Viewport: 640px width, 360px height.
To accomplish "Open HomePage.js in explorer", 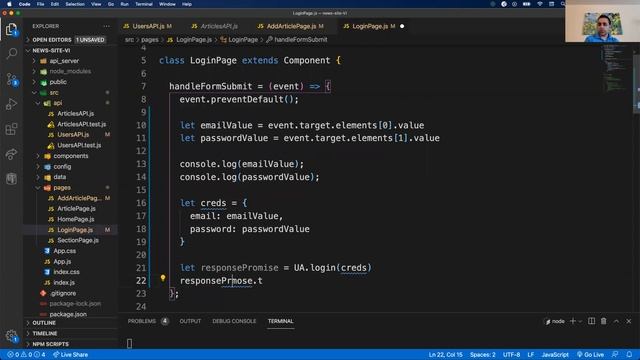I will click(x=76, y=219).
